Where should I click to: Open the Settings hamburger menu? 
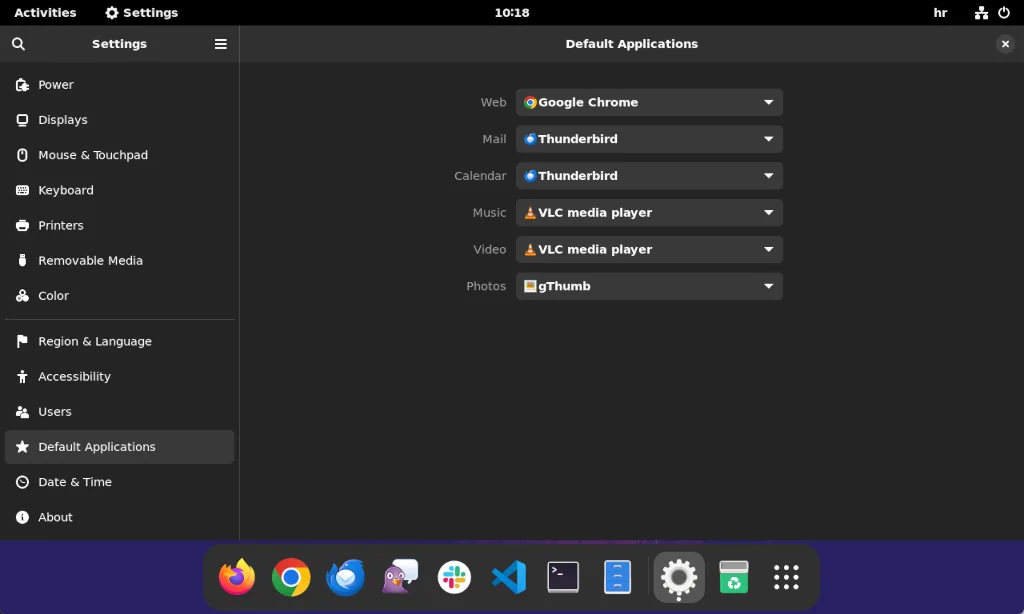tap(220, 44)
